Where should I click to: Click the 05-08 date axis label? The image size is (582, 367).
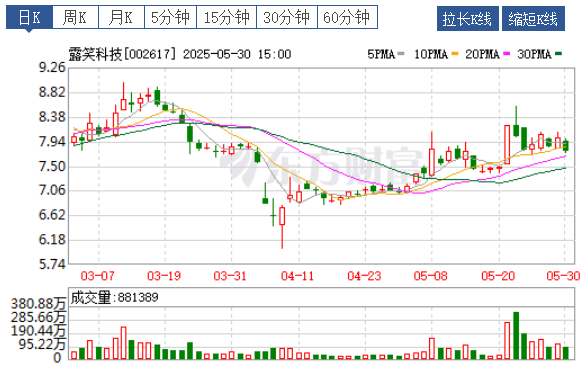point(431,276)
